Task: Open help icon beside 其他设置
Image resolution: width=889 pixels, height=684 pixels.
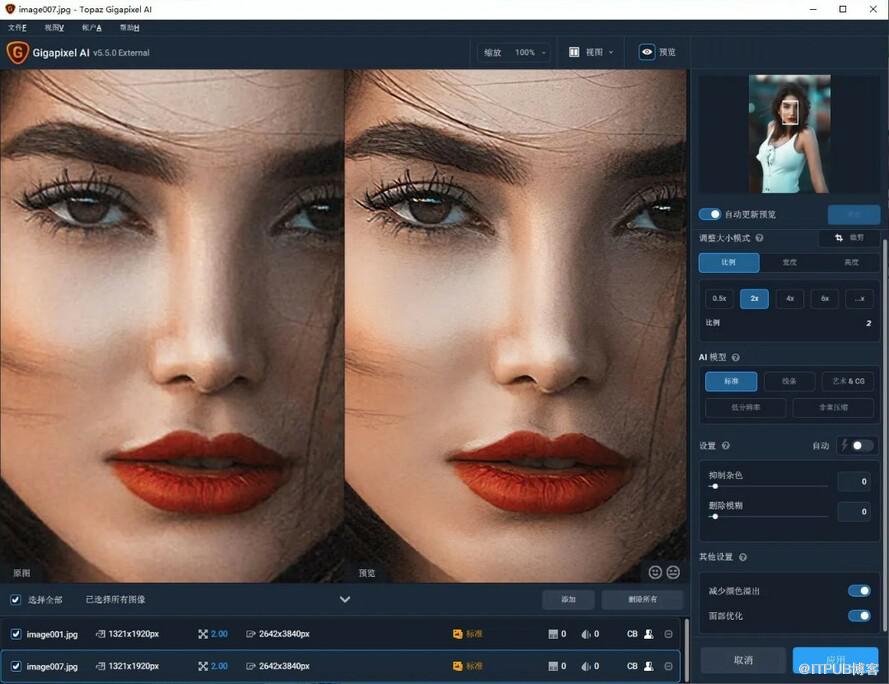Action: coord(743,558)
